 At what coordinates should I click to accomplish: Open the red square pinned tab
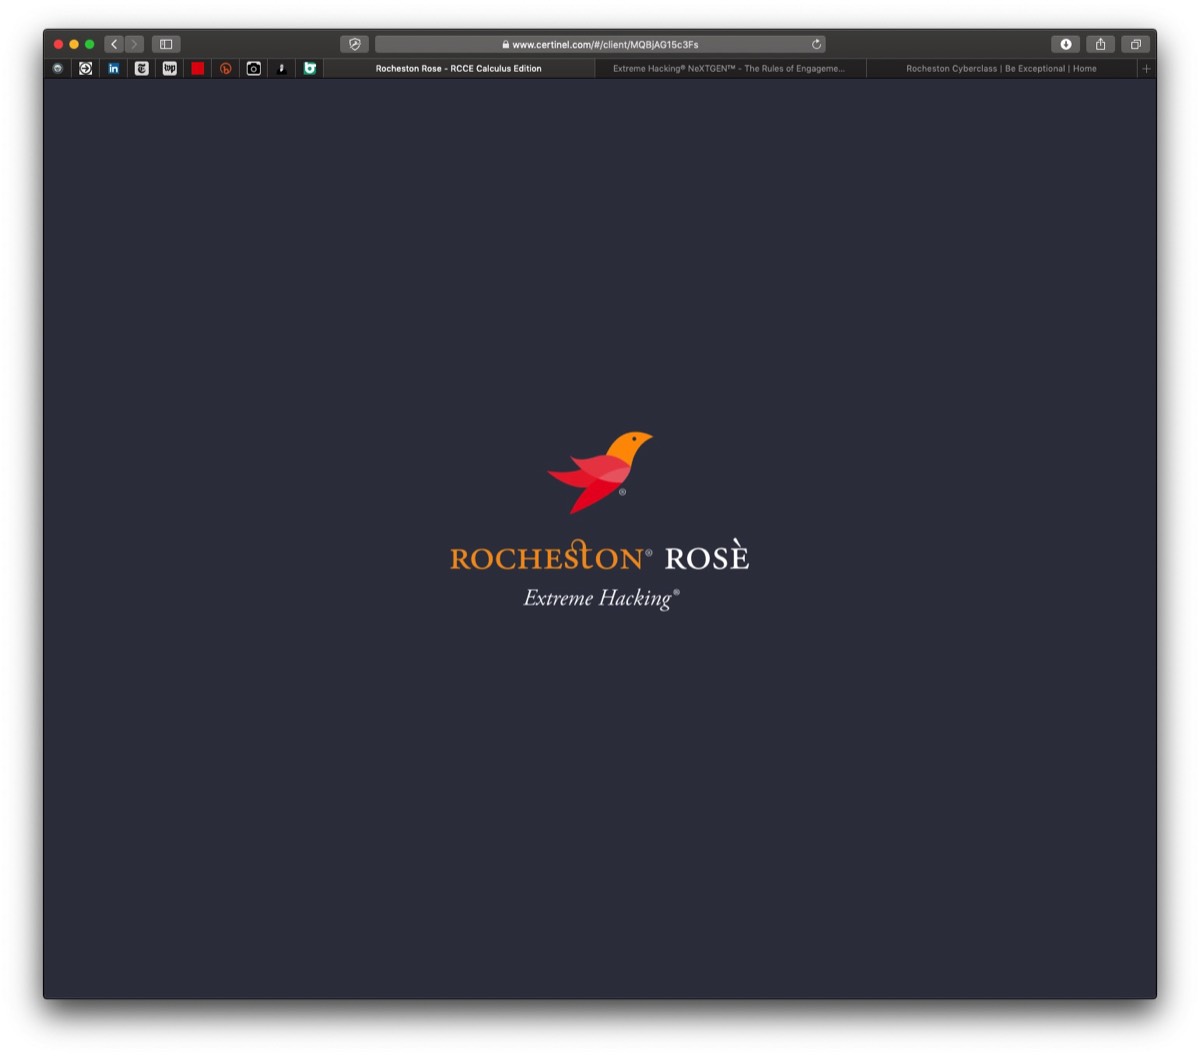coord(198,69)
